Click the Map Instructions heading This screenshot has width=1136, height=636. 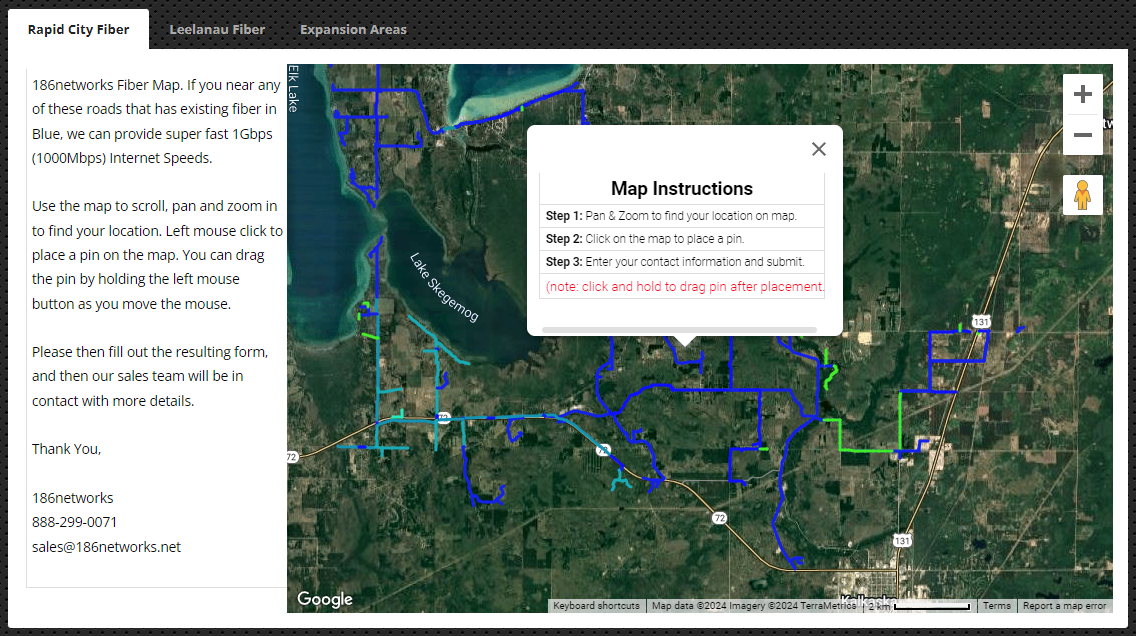682,189
